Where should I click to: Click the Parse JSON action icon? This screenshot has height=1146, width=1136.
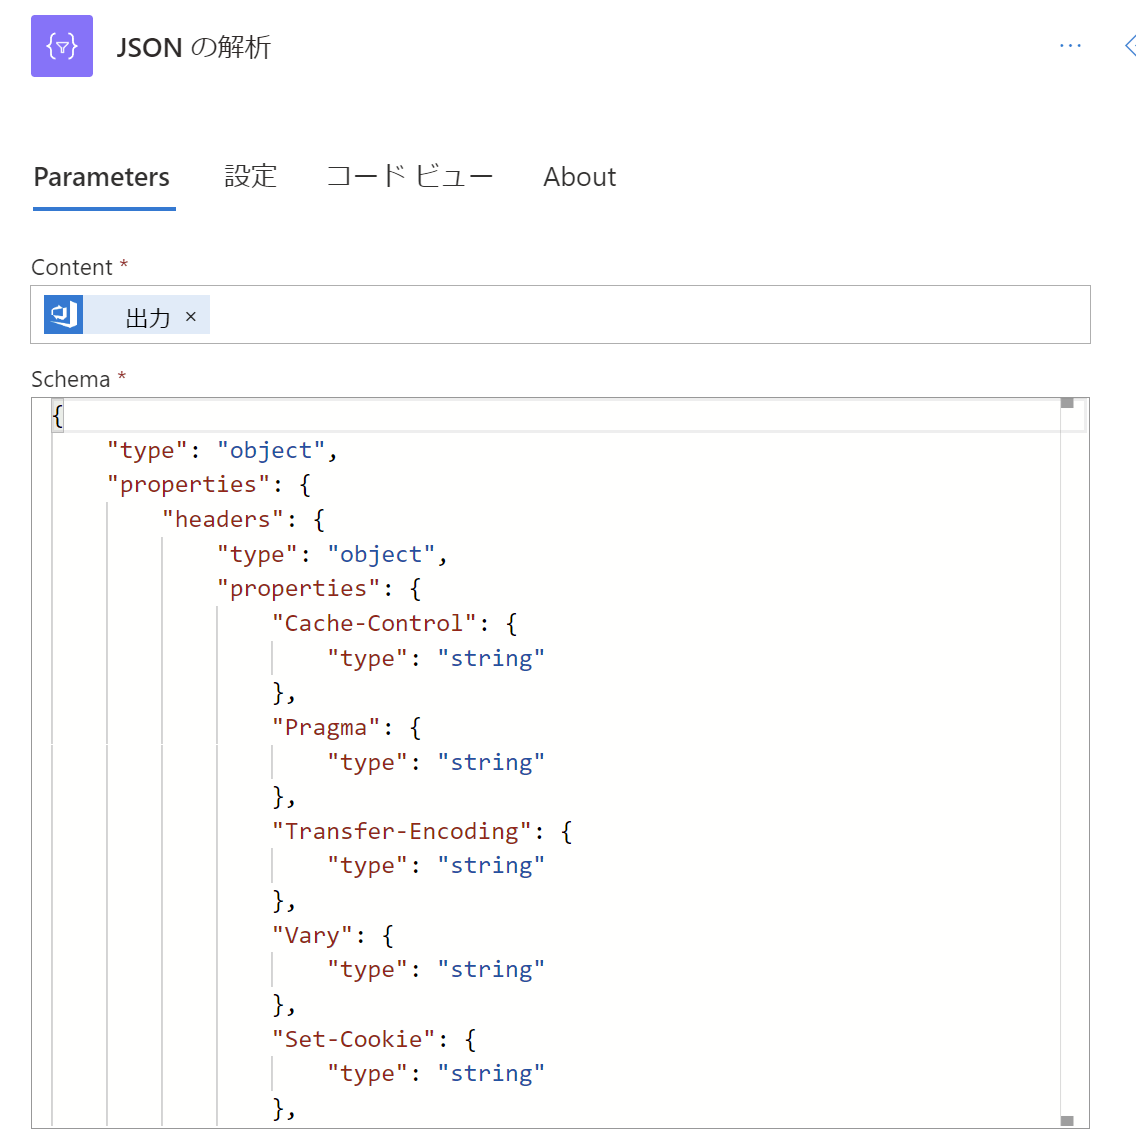(x=62, y=46)
